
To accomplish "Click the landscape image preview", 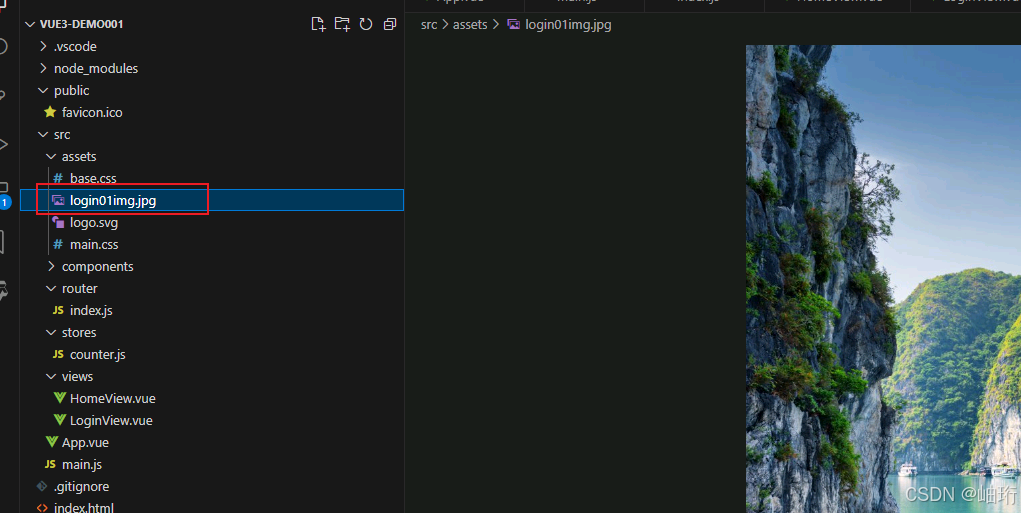I will [x=883, y=279].
